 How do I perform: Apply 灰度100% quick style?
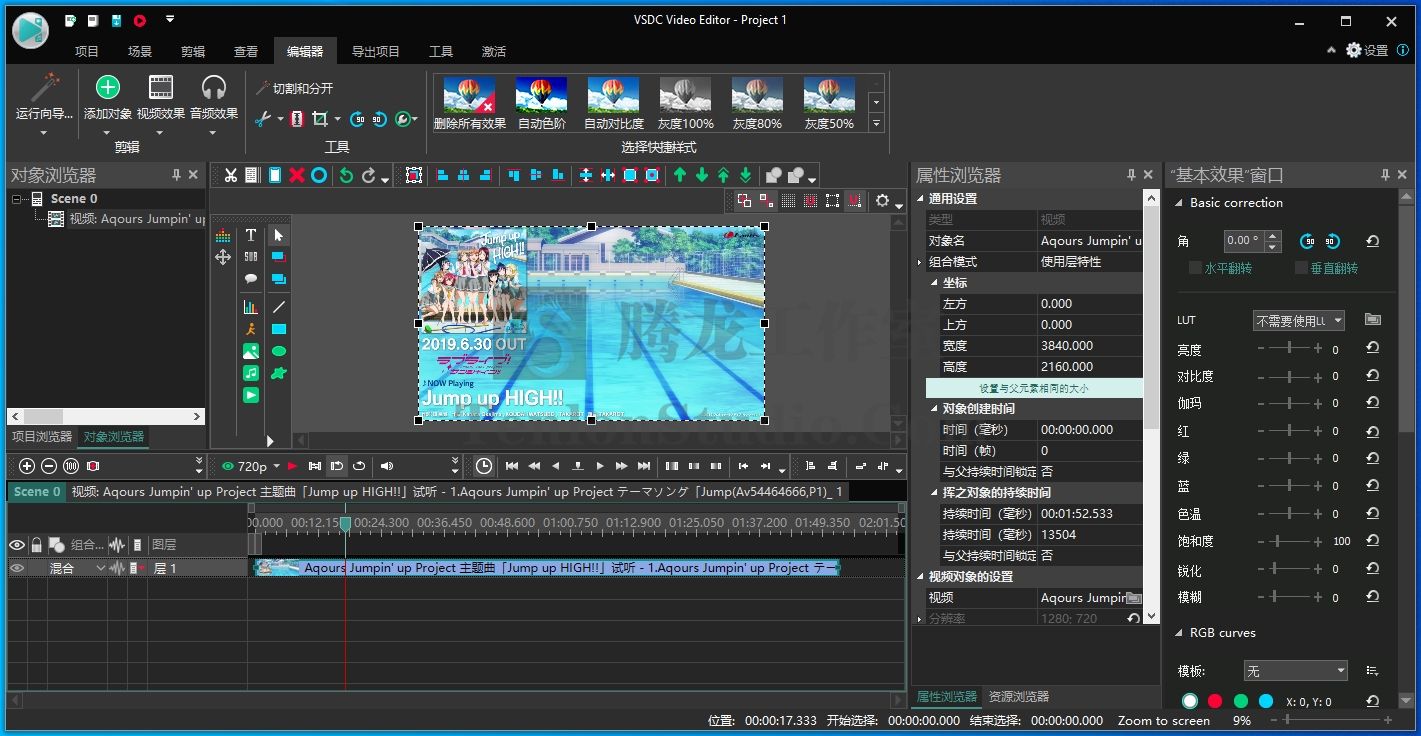pos(685,104)
